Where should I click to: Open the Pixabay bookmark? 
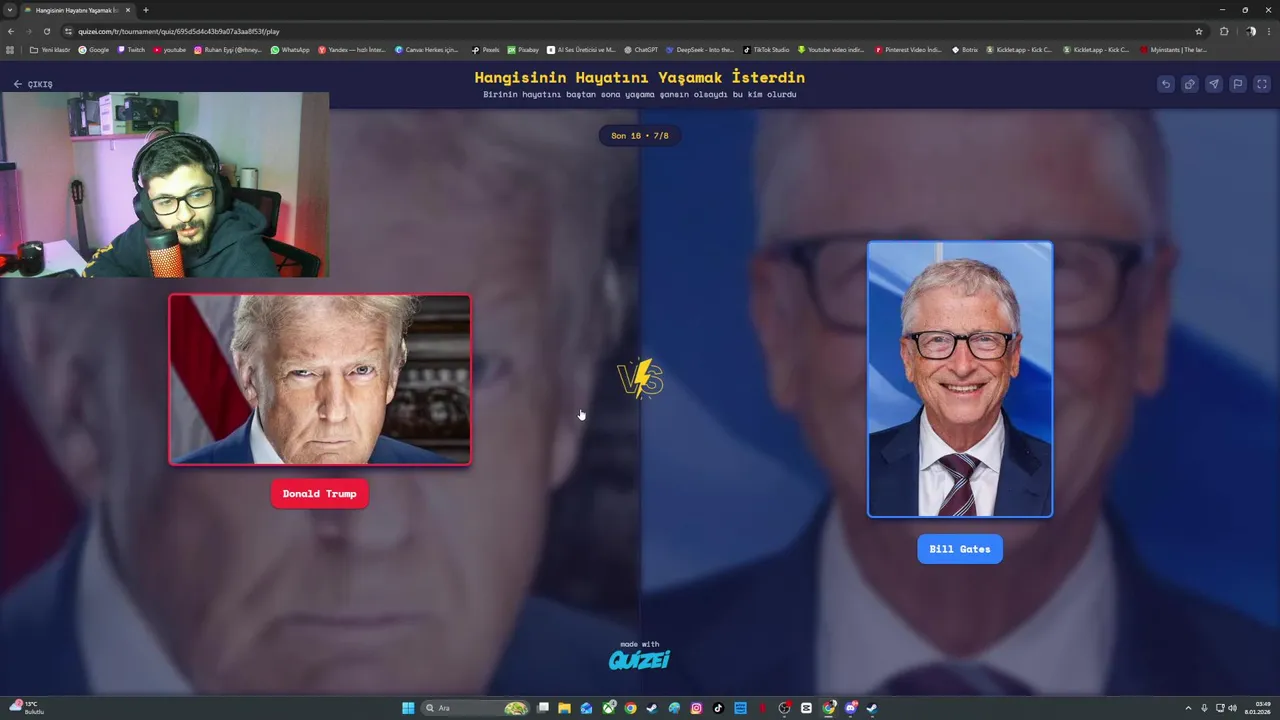pos(523,49)
